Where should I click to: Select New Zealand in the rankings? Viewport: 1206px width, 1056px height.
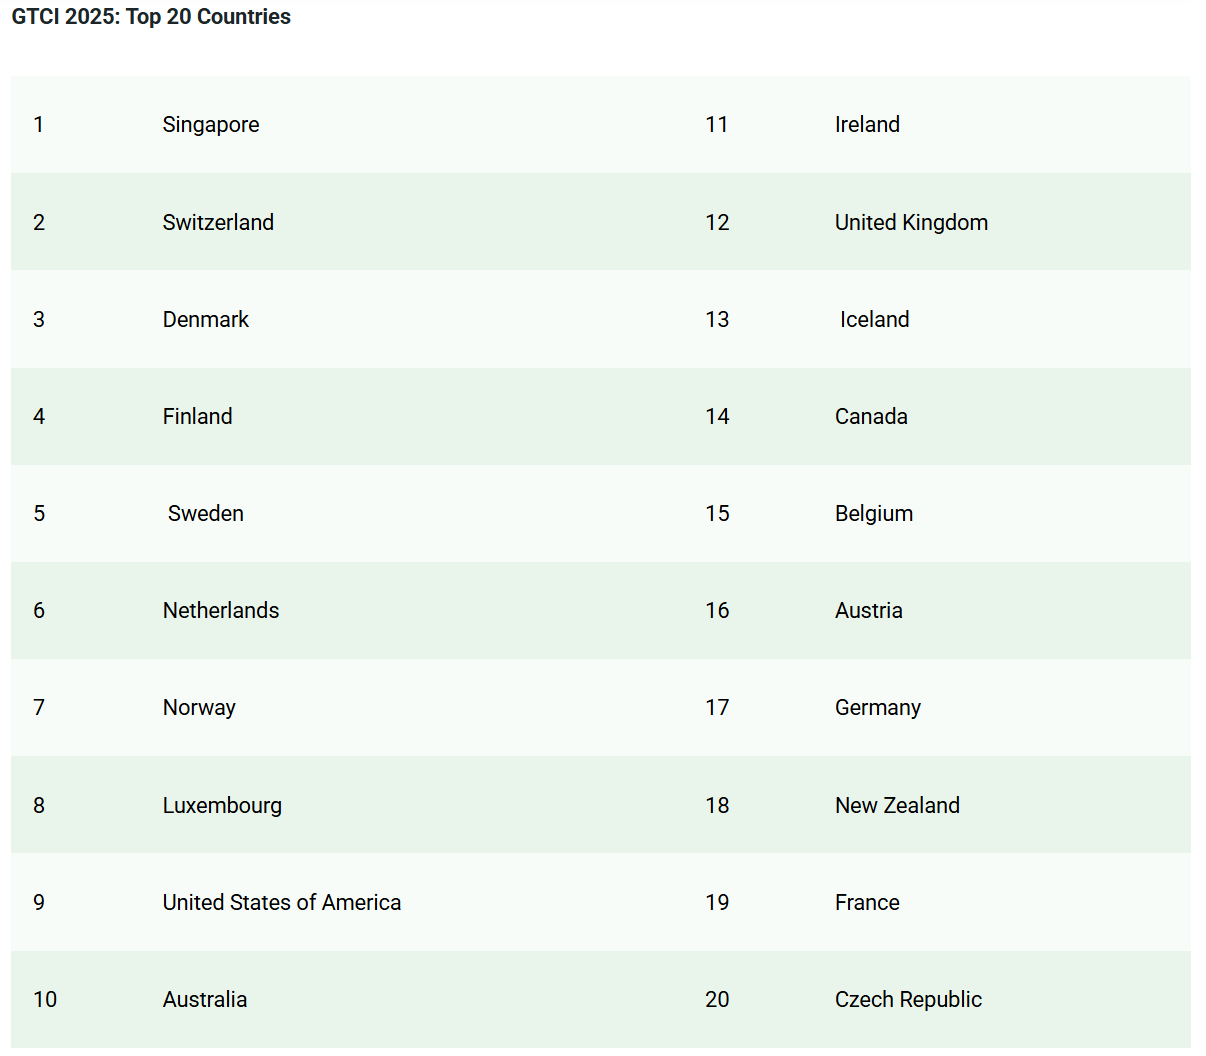(x=897, y=805)
